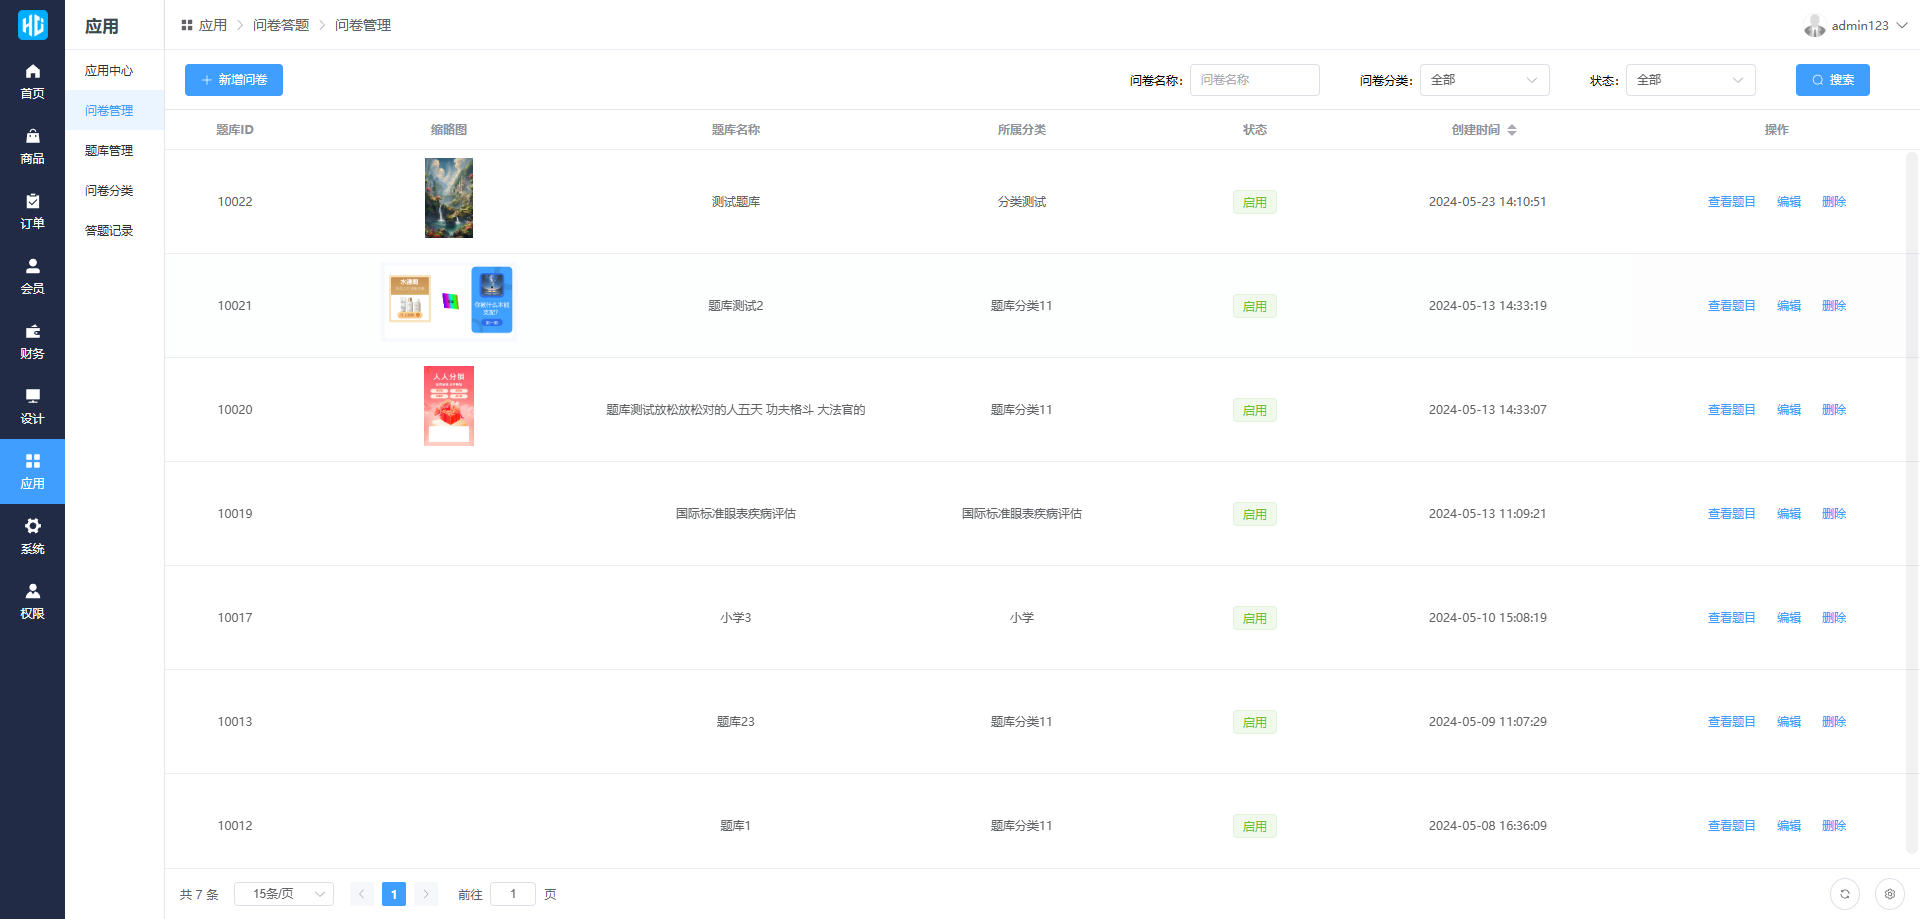This screenshot has width=1920, height=919.
Task: Delete the 题库测试2 row 10021
Action: 1833,306
